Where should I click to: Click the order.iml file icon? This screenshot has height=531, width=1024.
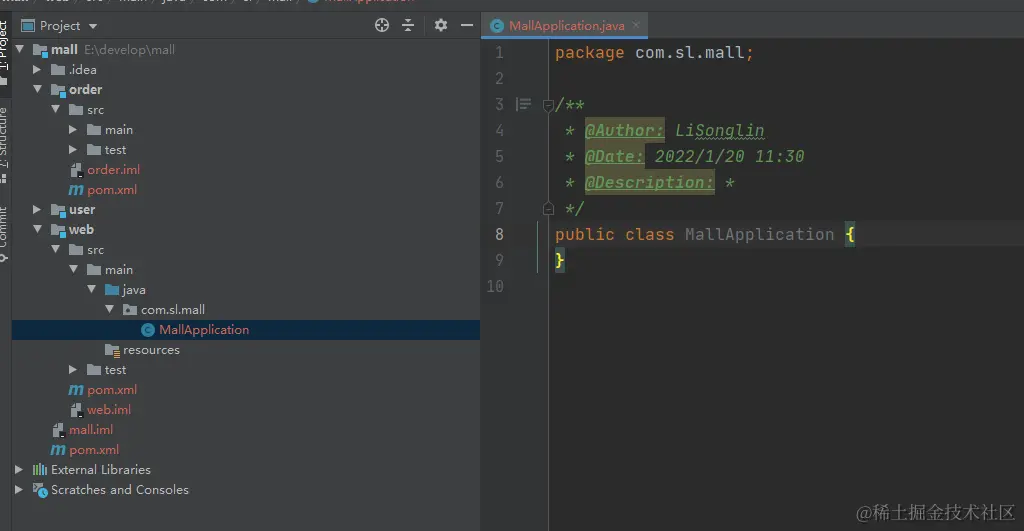76,170
